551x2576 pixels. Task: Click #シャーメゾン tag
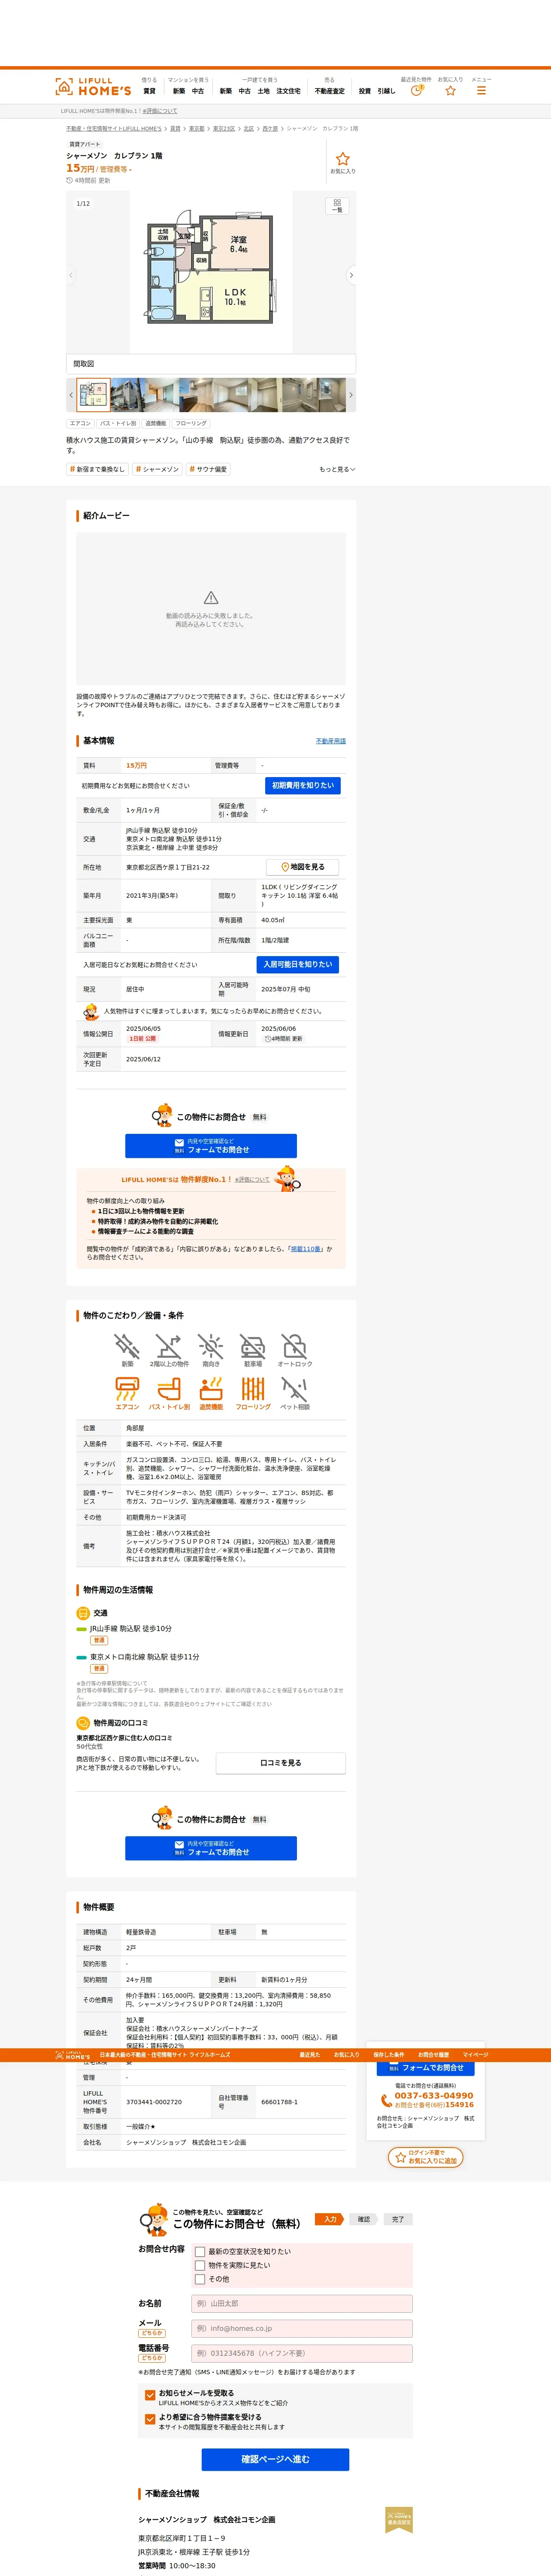[x=157, y=469]
